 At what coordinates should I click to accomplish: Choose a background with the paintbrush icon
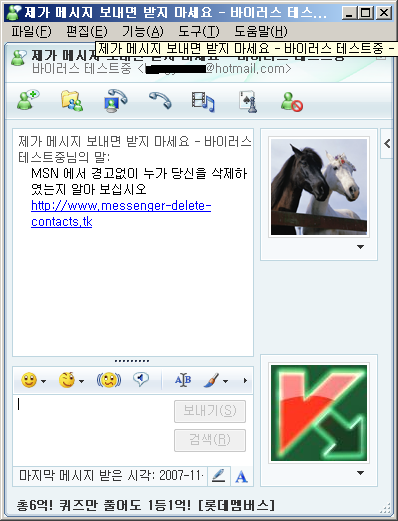tap(212, 380)
